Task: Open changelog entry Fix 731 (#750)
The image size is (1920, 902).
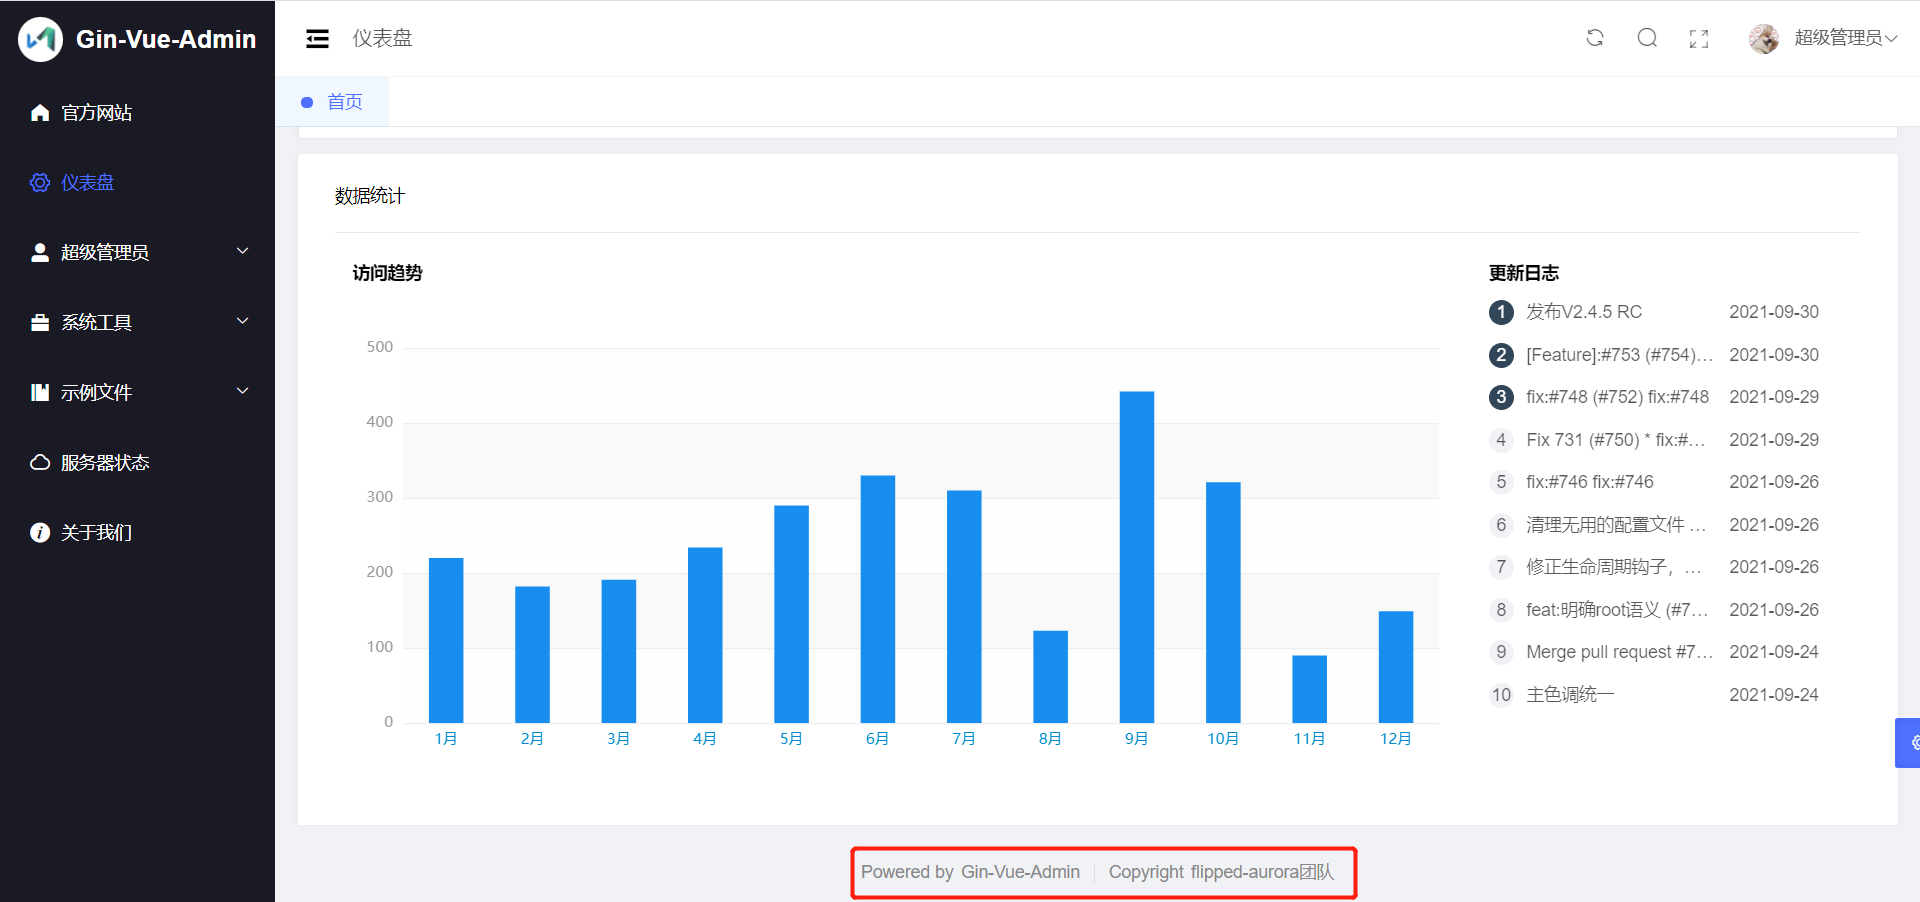Action: tap(1616, 440)
